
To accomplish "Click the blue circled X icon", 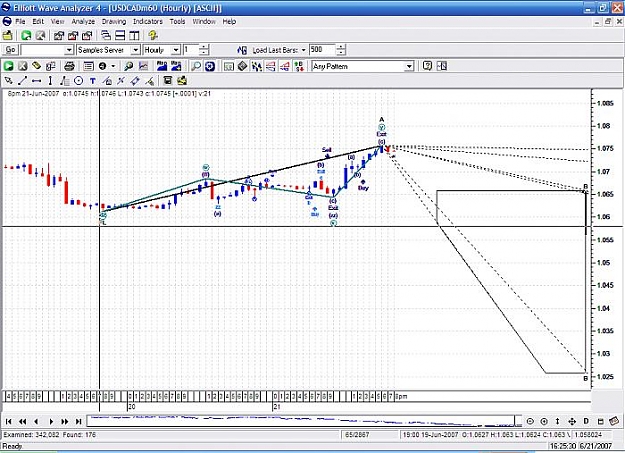I will (210, 66).
